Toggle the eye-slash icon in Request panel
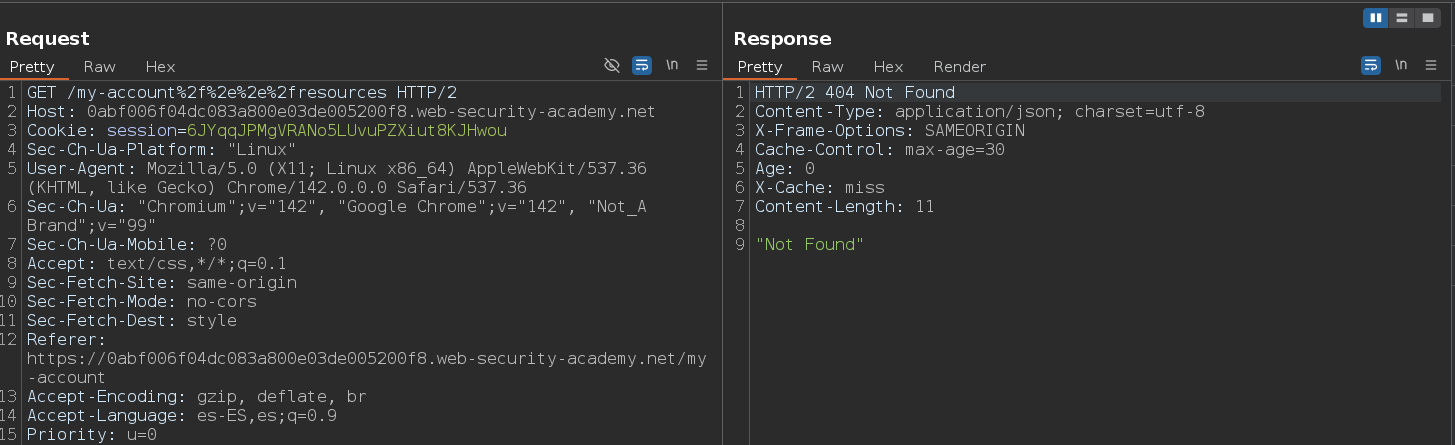 612,66
